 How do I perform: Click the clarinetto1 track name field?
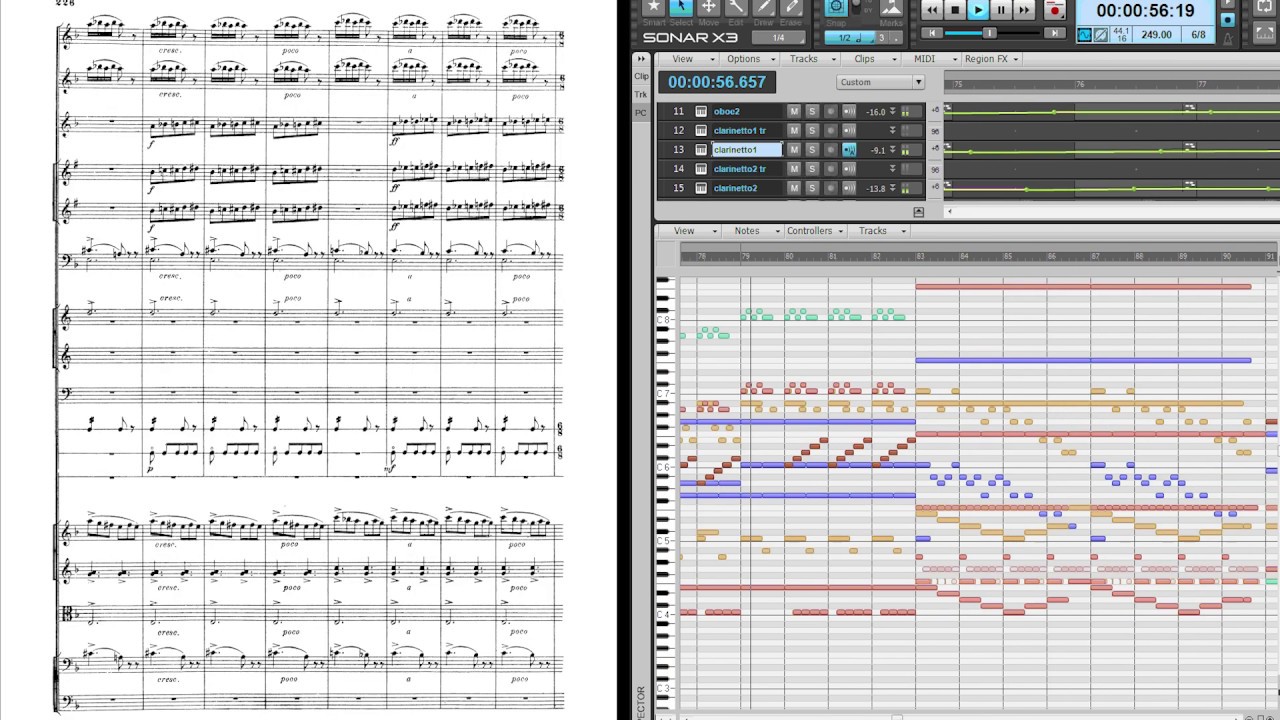pos(747,150)
